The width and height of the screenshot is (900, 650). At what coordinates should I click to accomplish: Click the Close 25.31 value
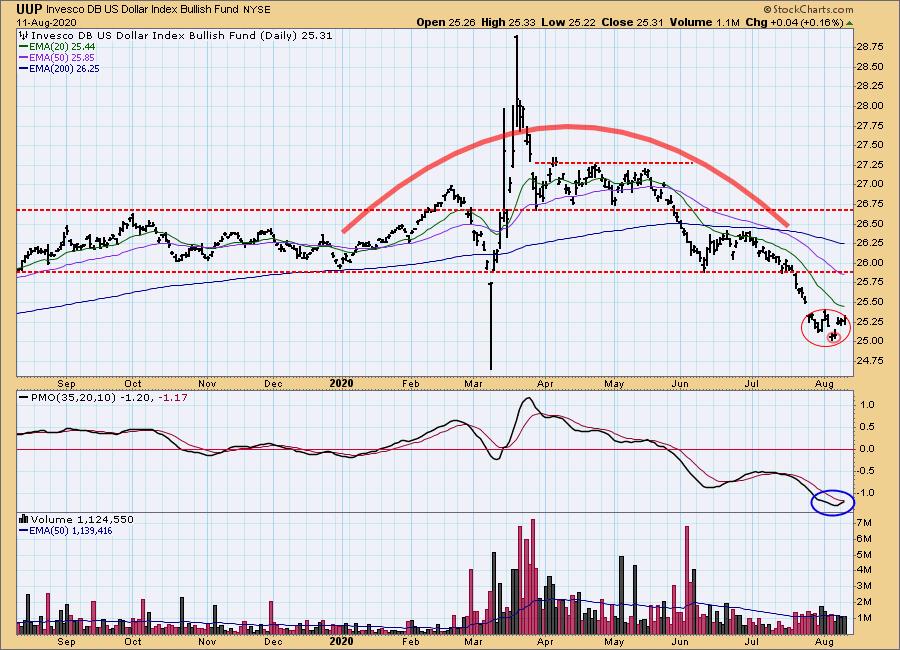(632, 22)
